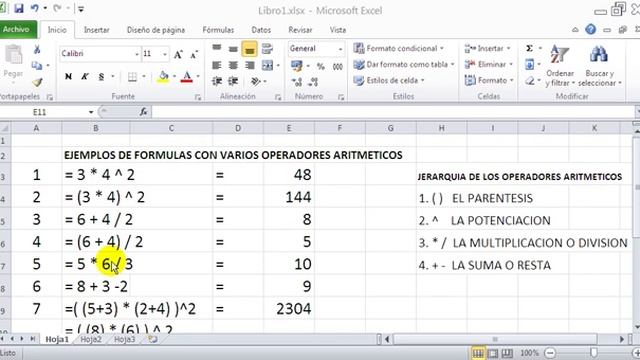
Task: Align text left in the cell
Action: point(217,65)
